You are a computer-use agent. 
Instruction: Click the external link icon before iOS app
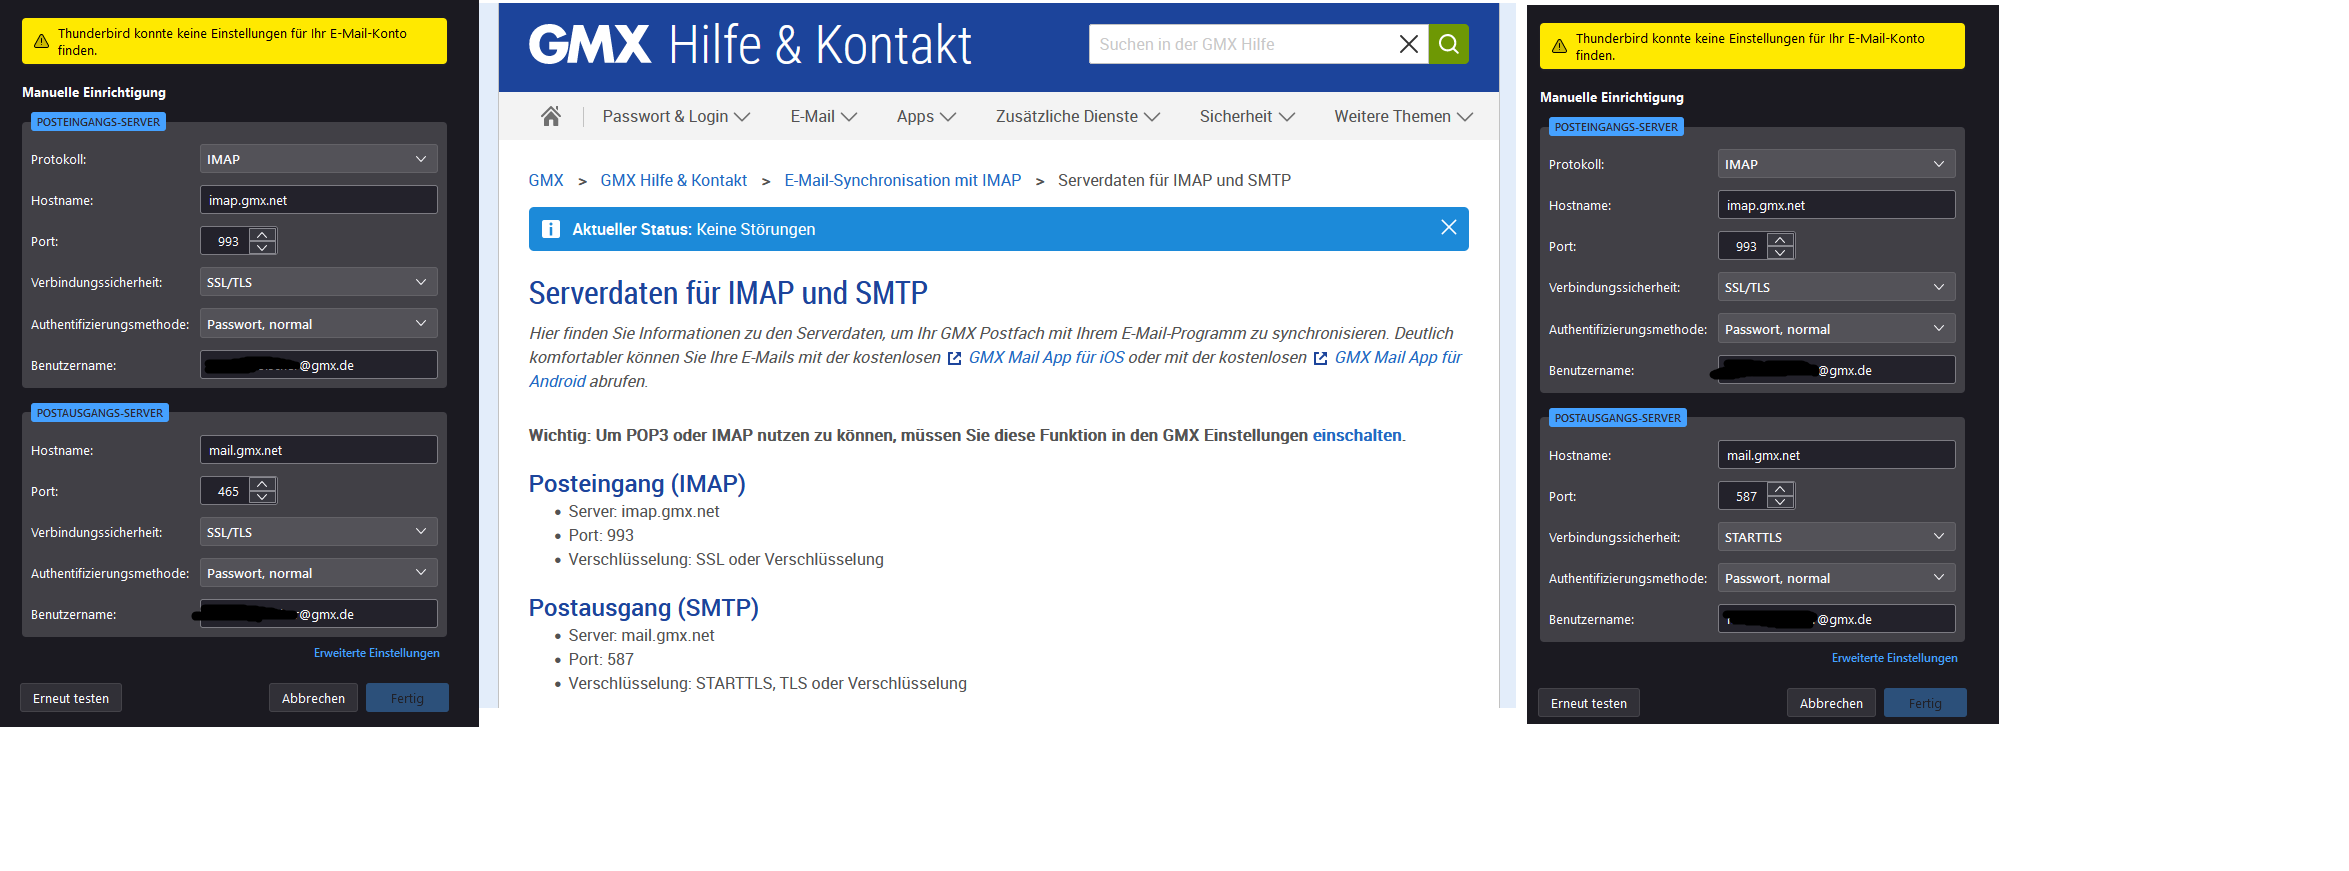954,358
